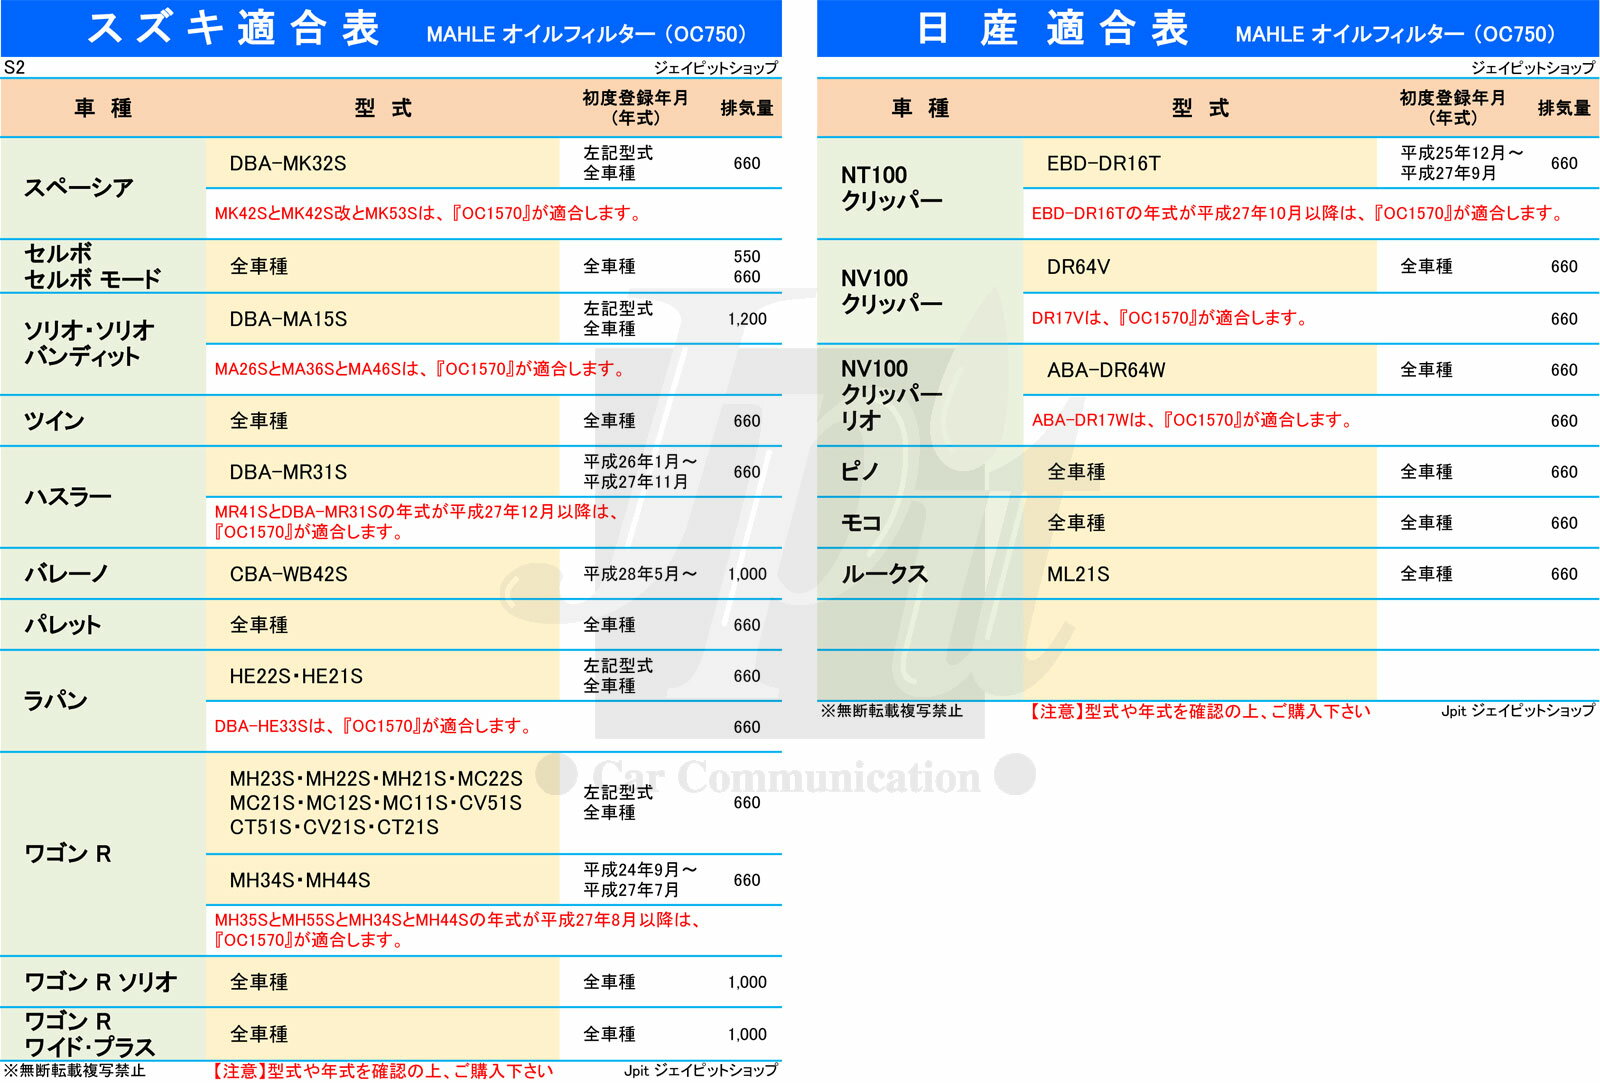Select the ワゴン R ワイド・プラス label
Viewport: 1600px width, 1083px height.
click(x=90, y=1034)
